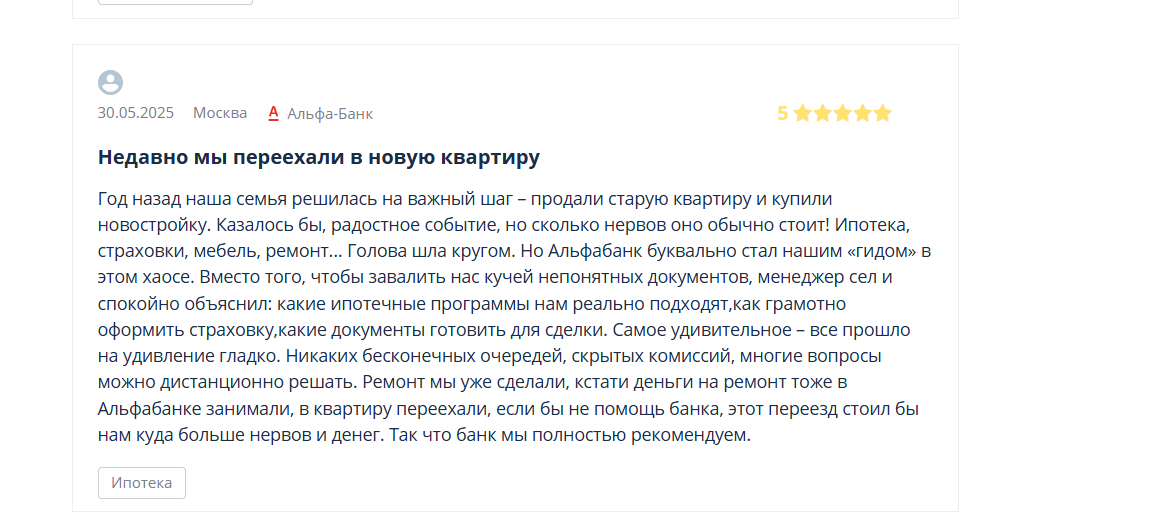Image resolution: width=1173 pixels, height=519 pixels.
Task: Select the fifth rating star
Action: (883, 113)
